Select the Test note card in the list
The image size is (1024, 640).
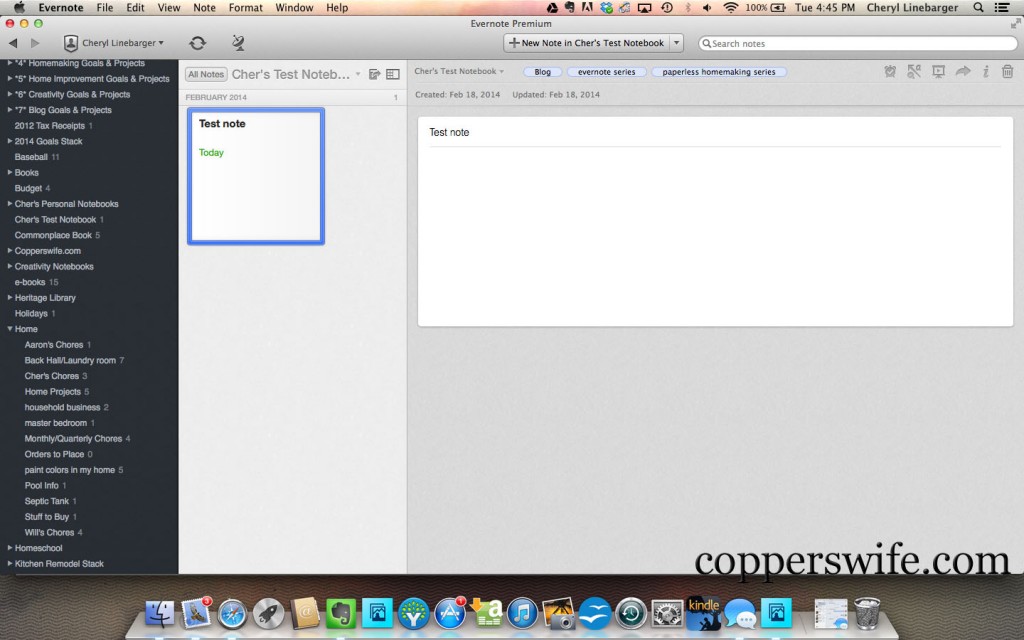256,176
